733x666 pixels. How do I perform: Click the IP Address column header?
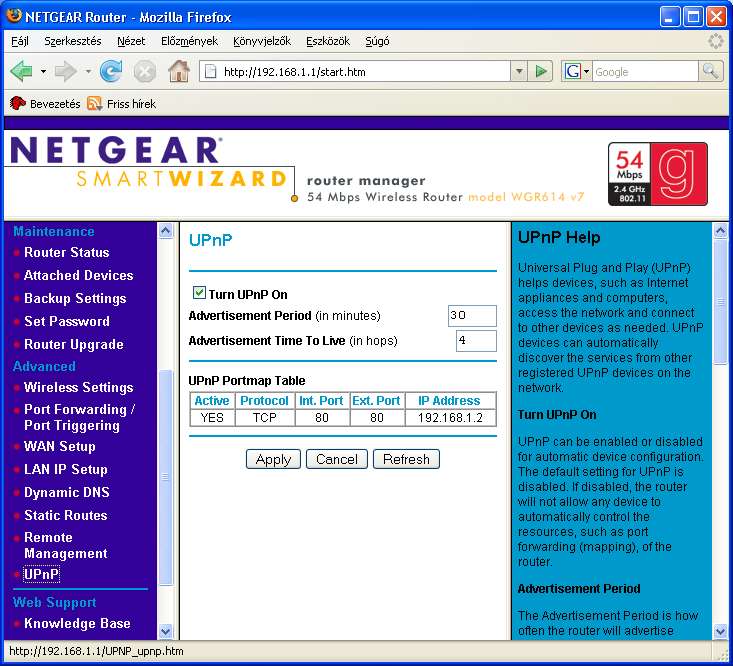pyautogui.click(x=449, y=401)
